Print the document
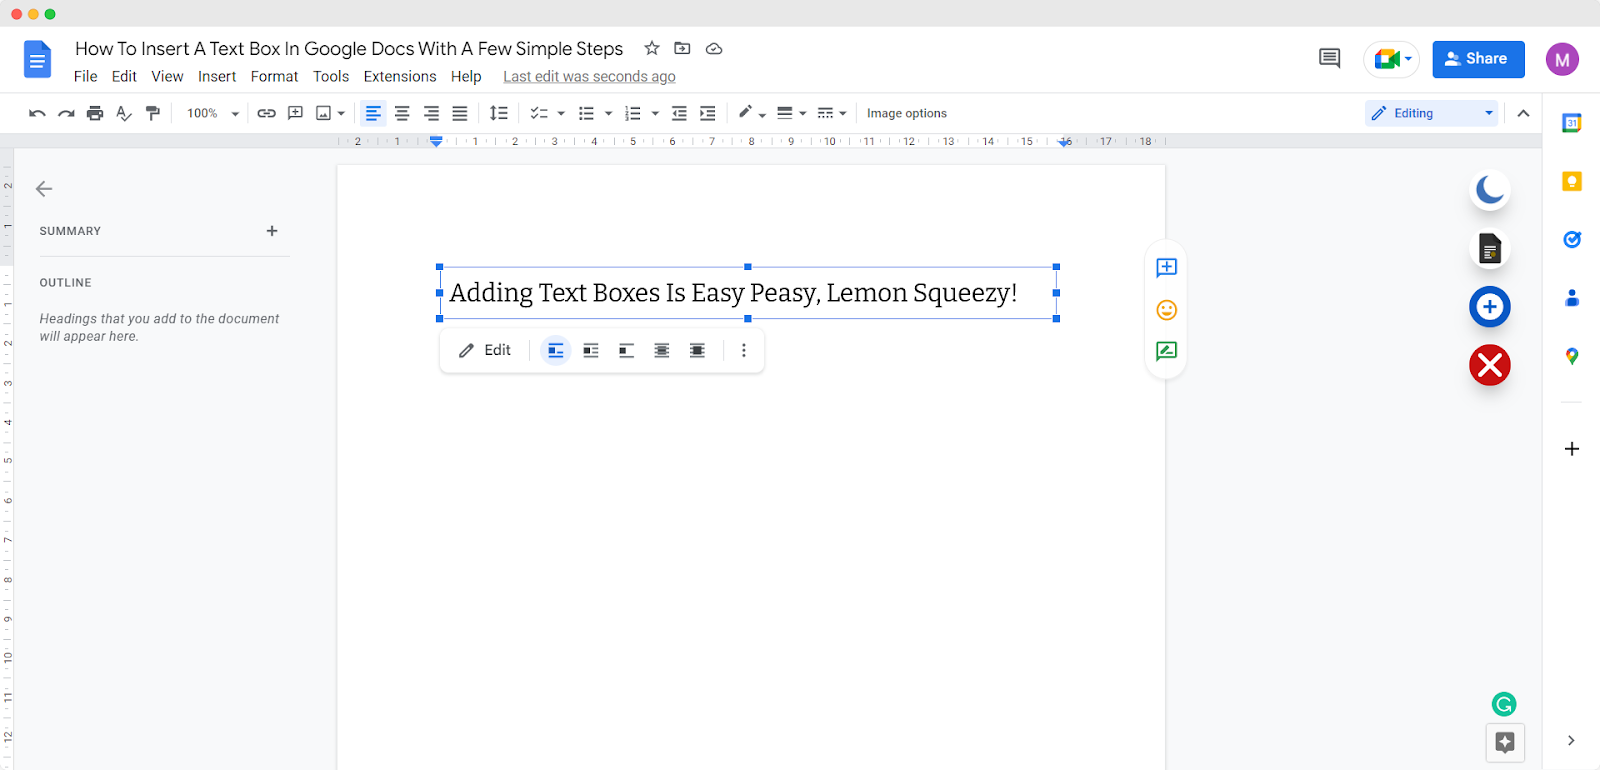The height and width of the screenshot is (770, 1600). (x=95, y=113)
